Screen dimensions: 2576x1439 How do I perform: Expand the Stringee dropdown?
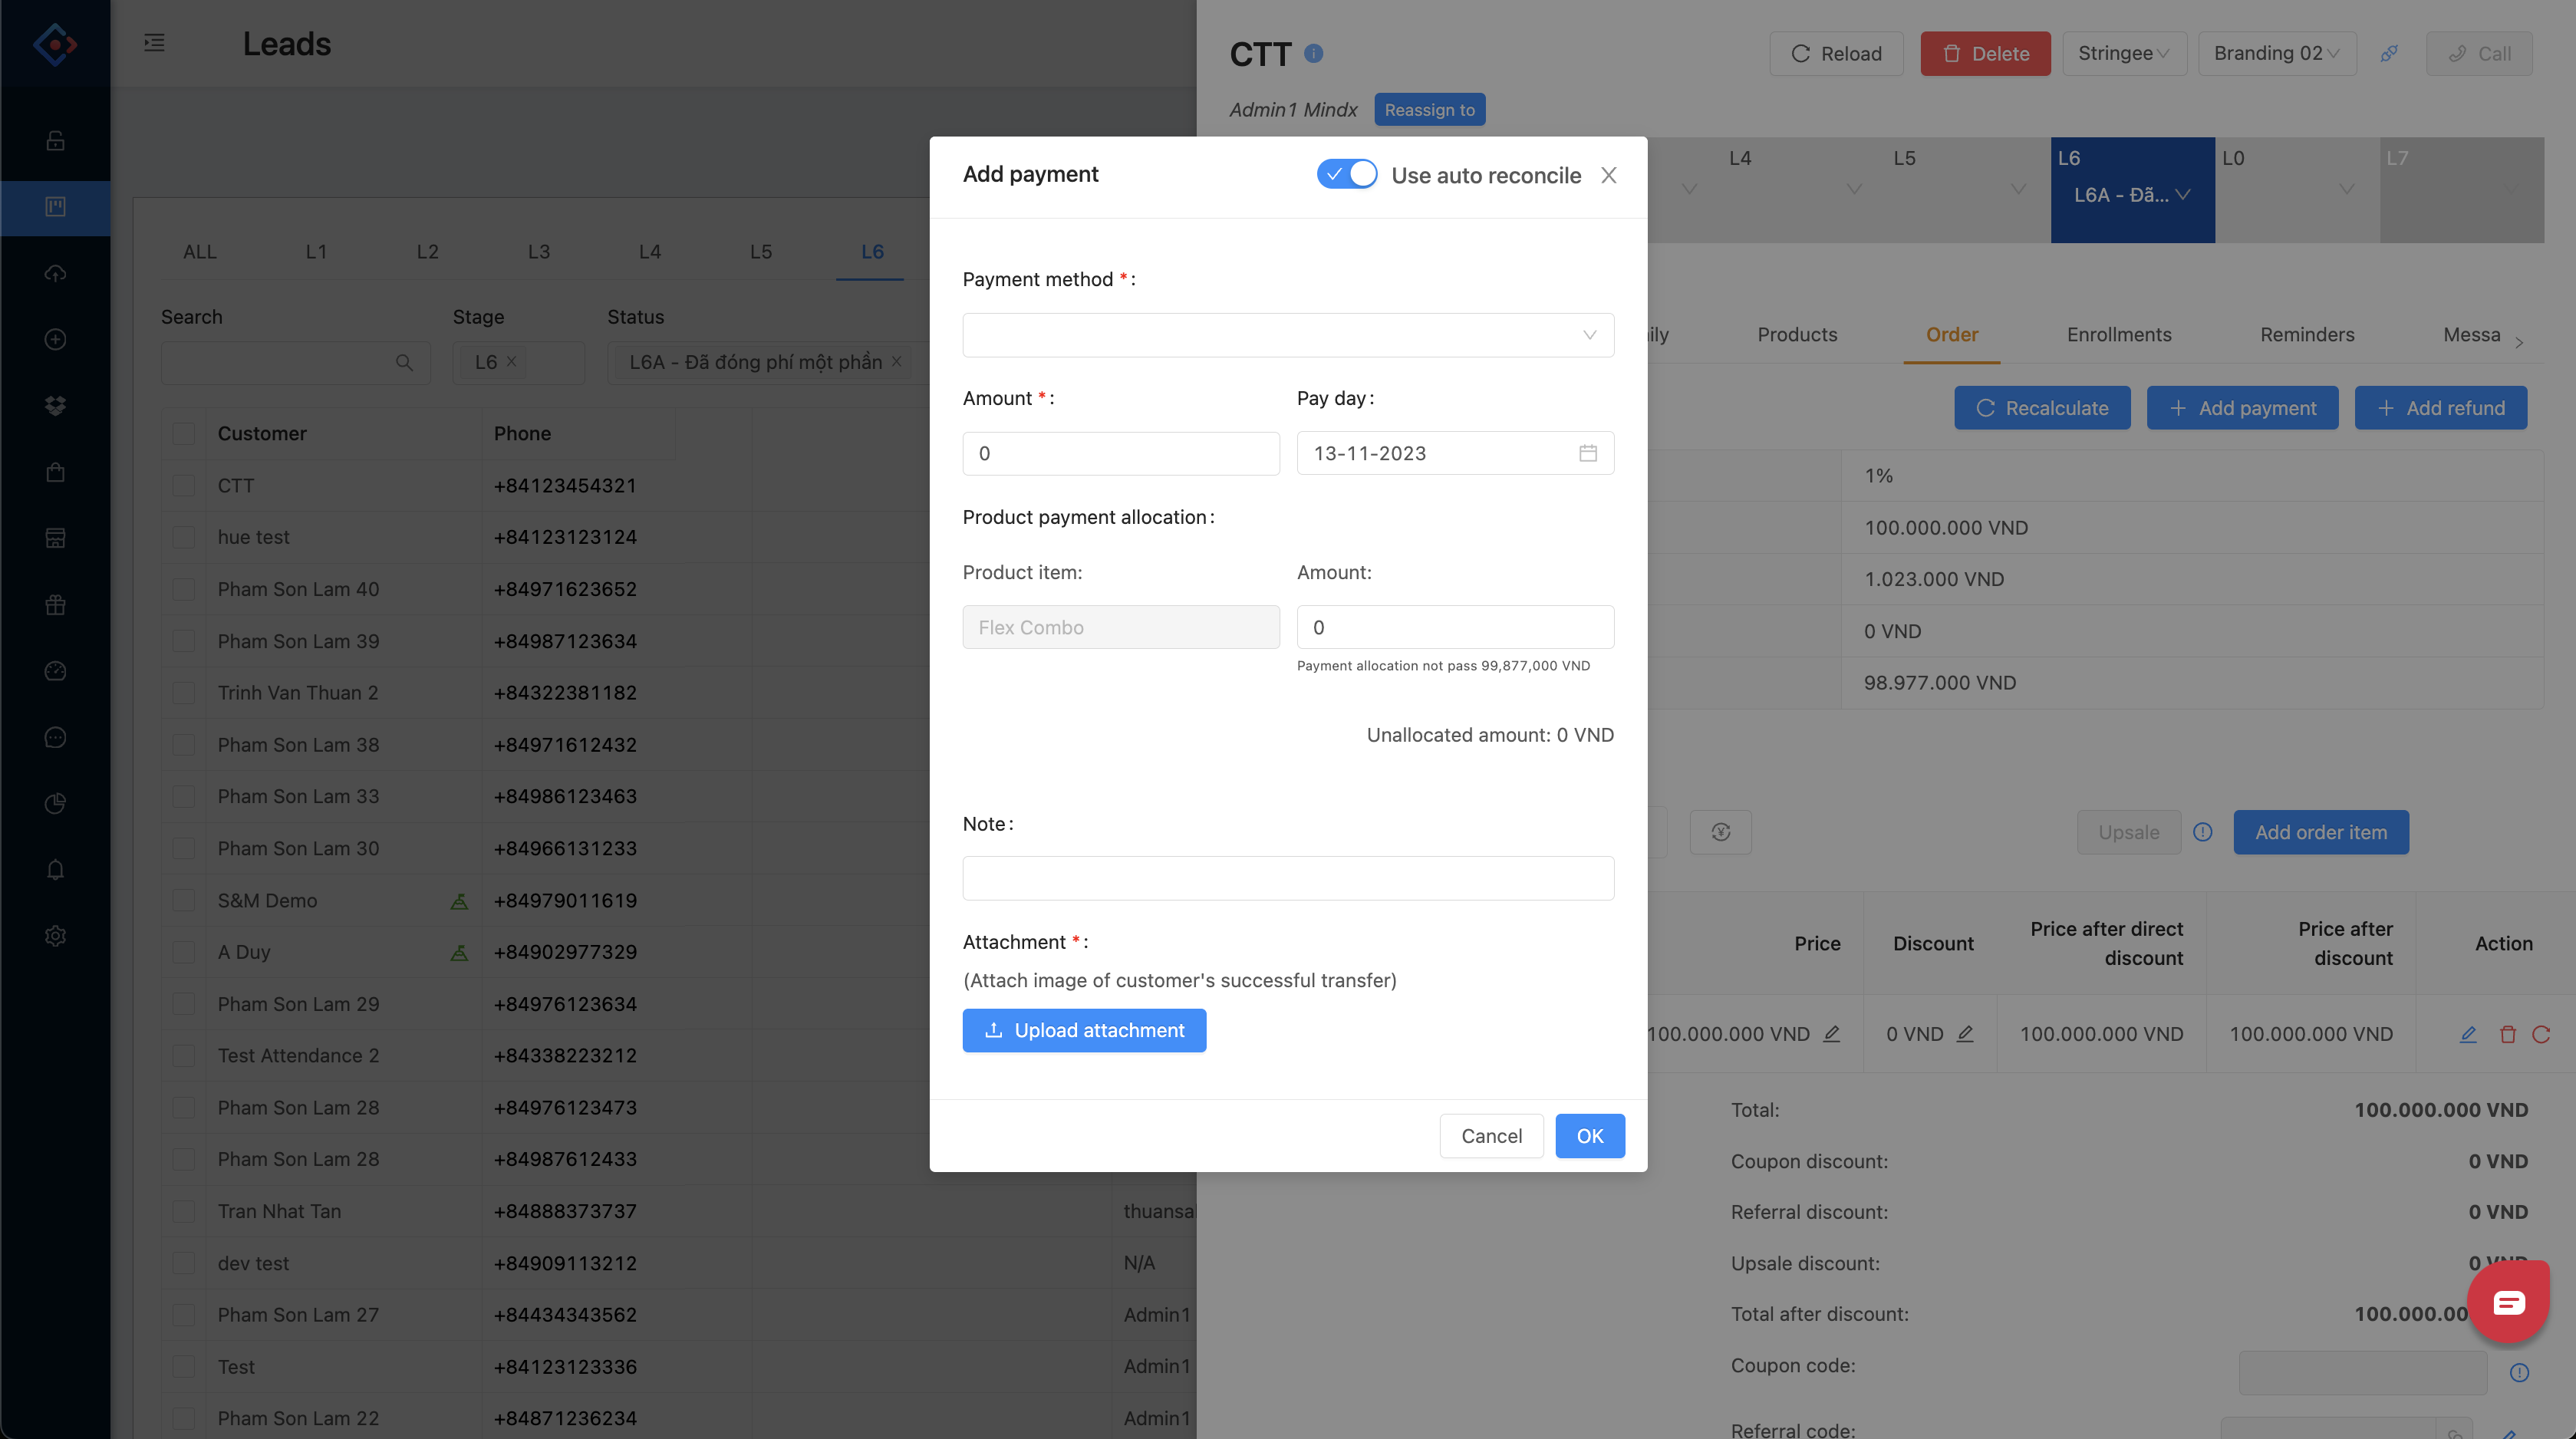[2123, 54]
